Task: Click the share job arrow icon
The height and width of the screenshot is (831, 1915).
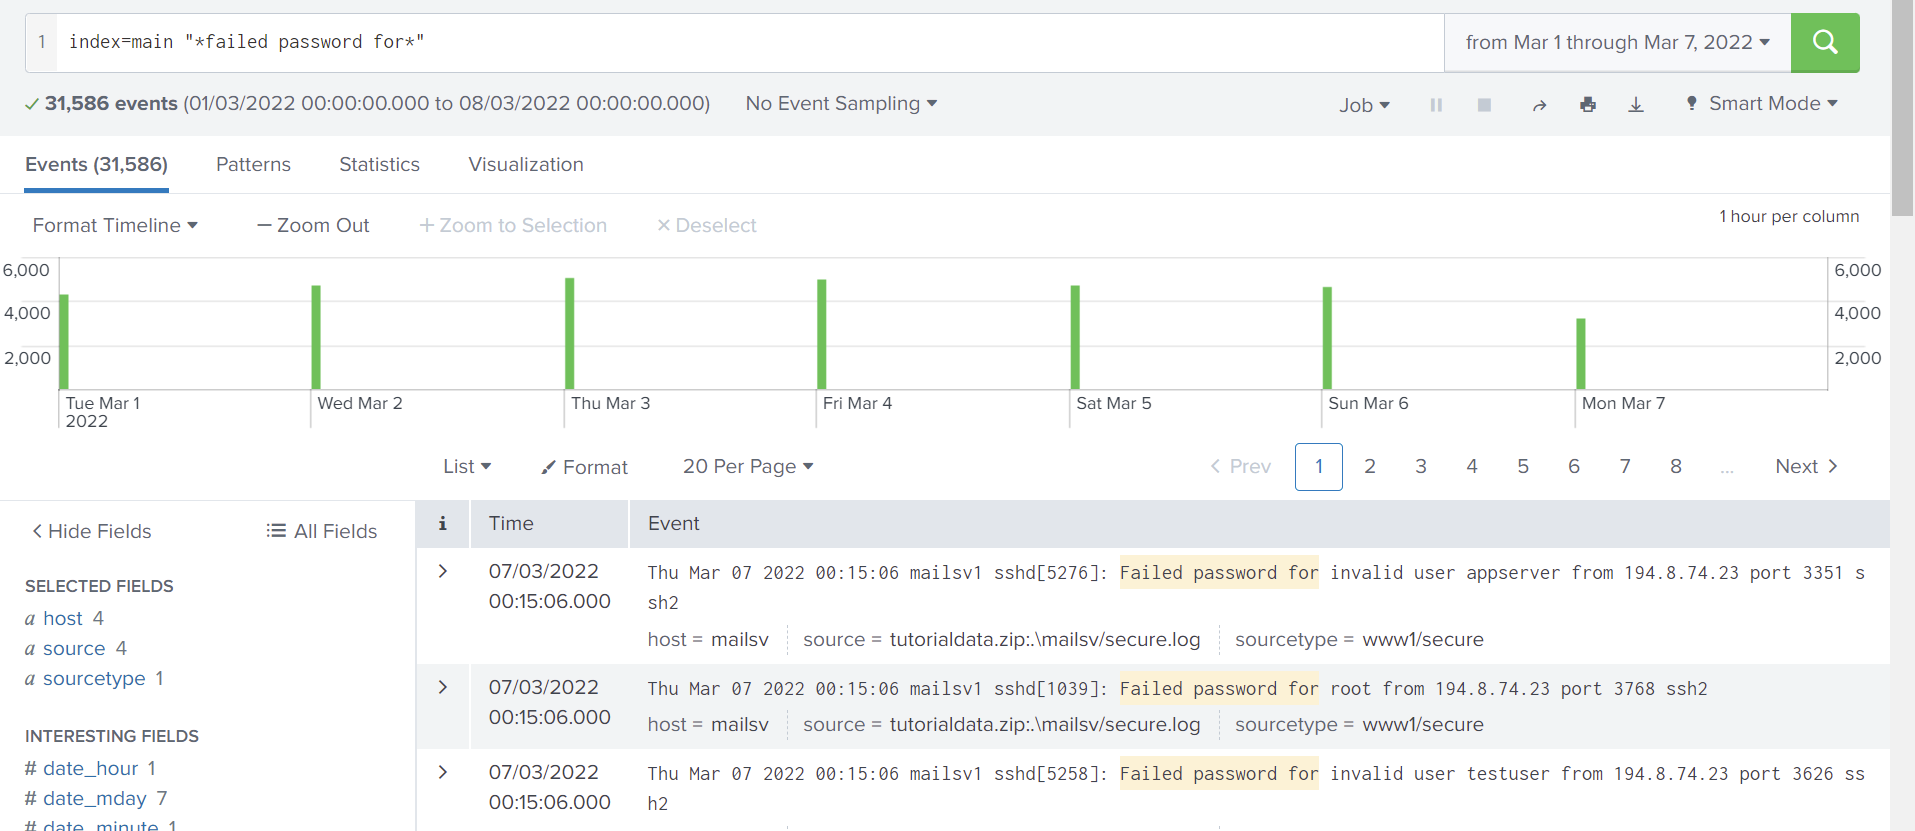Action: click(x=1539, y=105)
